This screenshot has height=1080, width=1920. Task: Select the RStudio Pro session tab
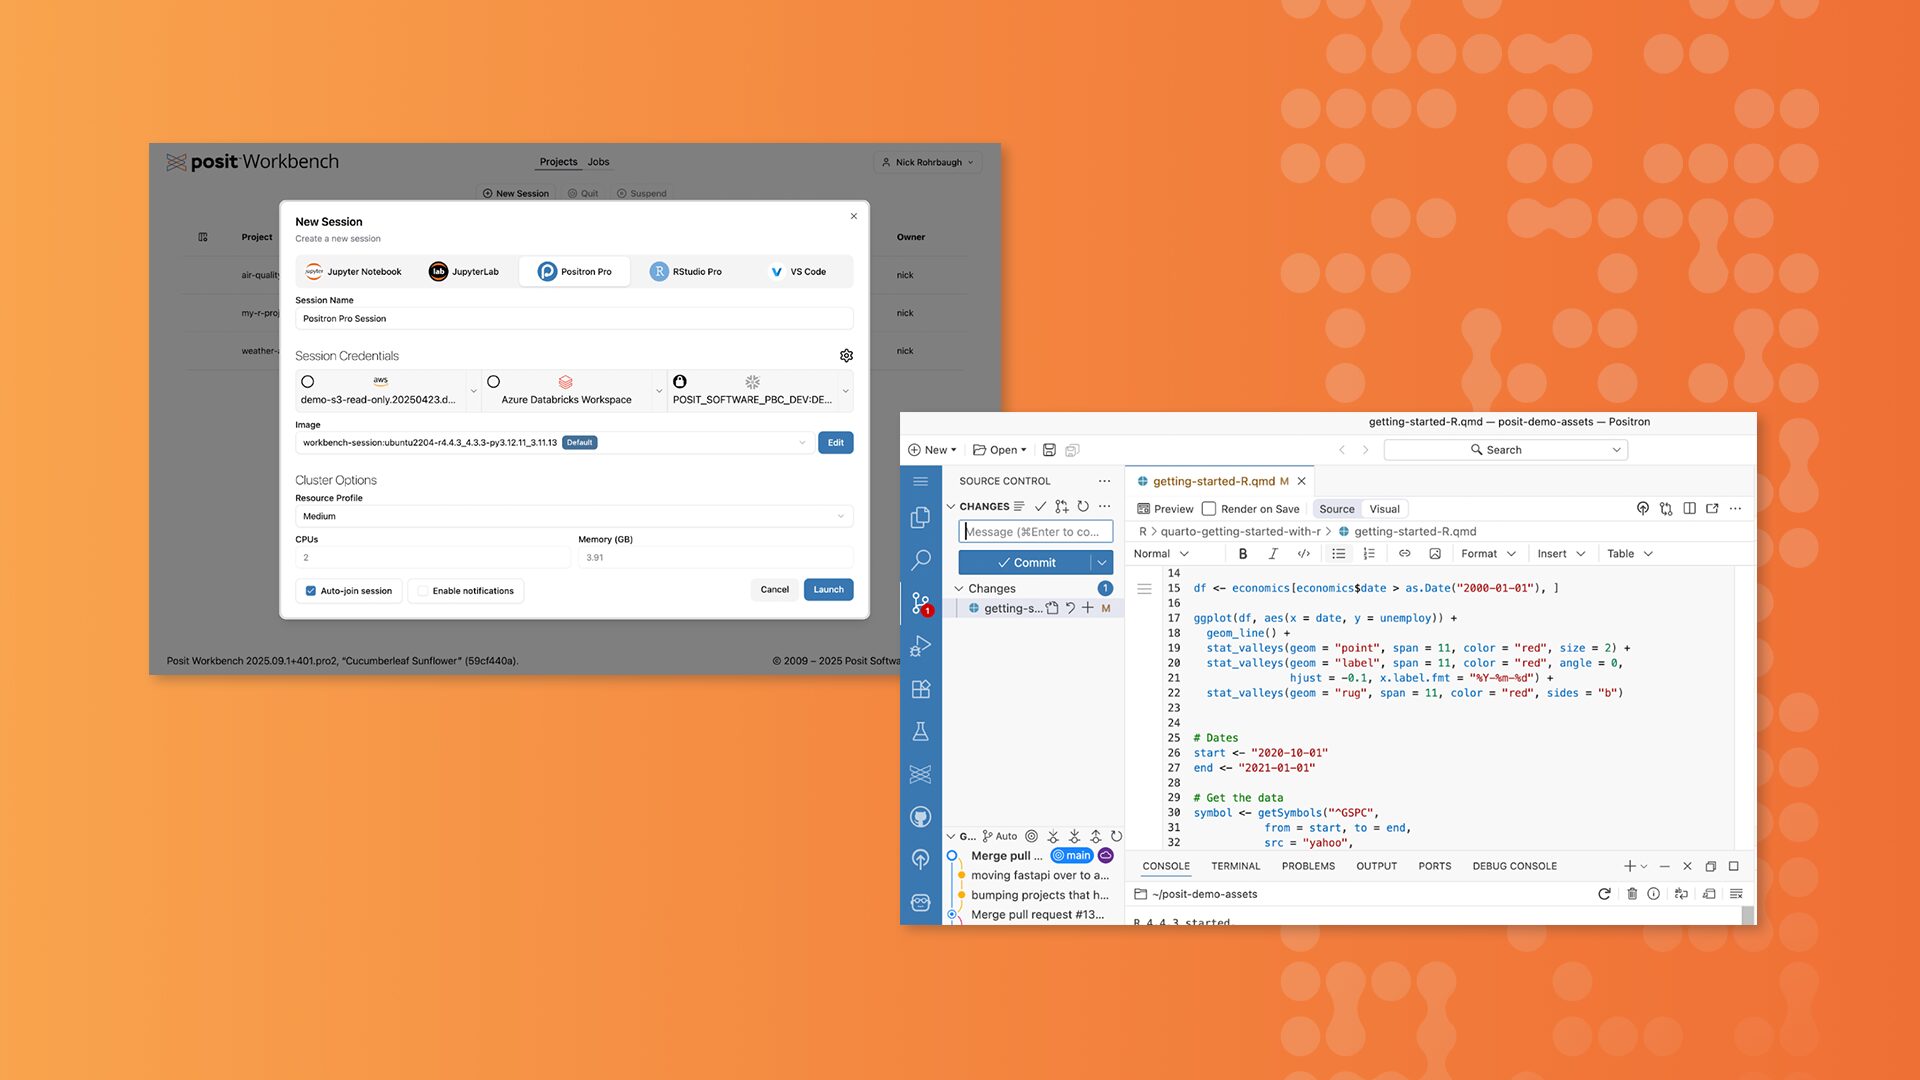point(686,272)
